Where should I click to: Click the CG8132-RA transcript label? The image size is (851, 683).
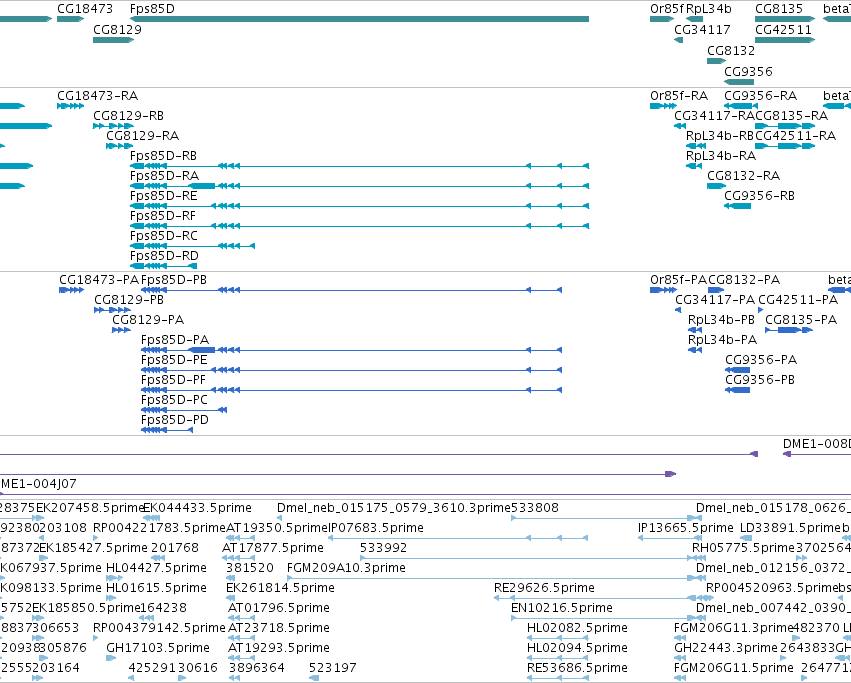click(743, 176)
